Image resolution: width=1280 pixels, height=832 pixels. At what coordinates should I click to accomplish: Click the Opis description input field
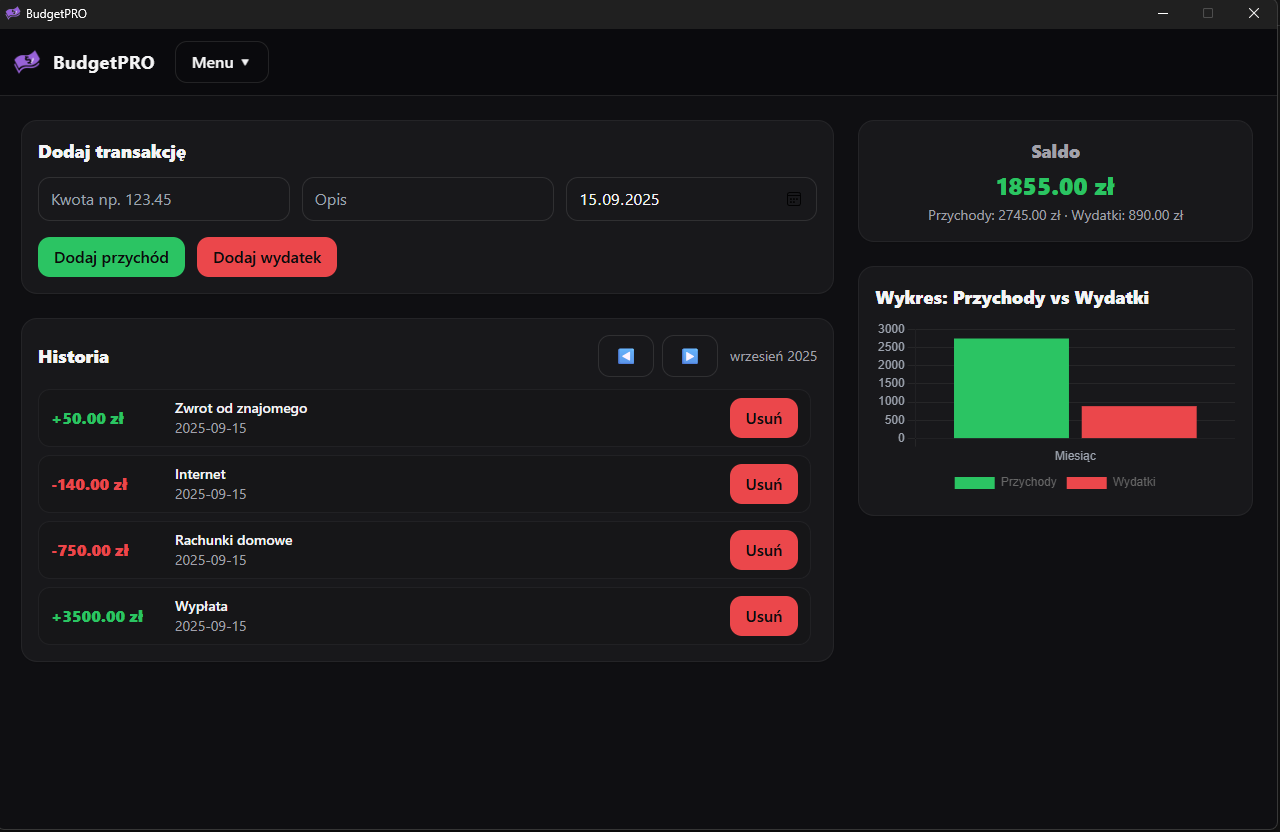pos(427,199)
